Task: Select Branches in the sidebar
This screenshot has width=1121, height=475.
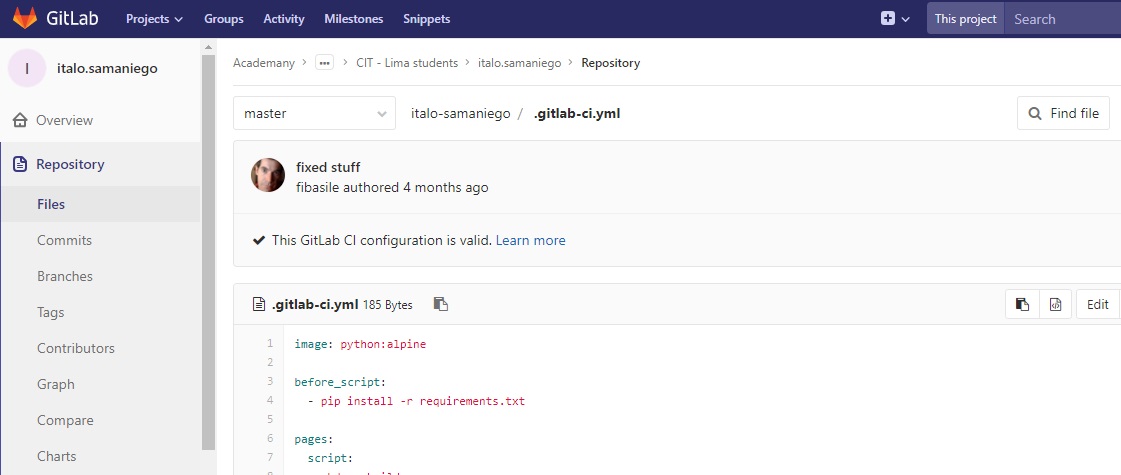Action: 65,276
